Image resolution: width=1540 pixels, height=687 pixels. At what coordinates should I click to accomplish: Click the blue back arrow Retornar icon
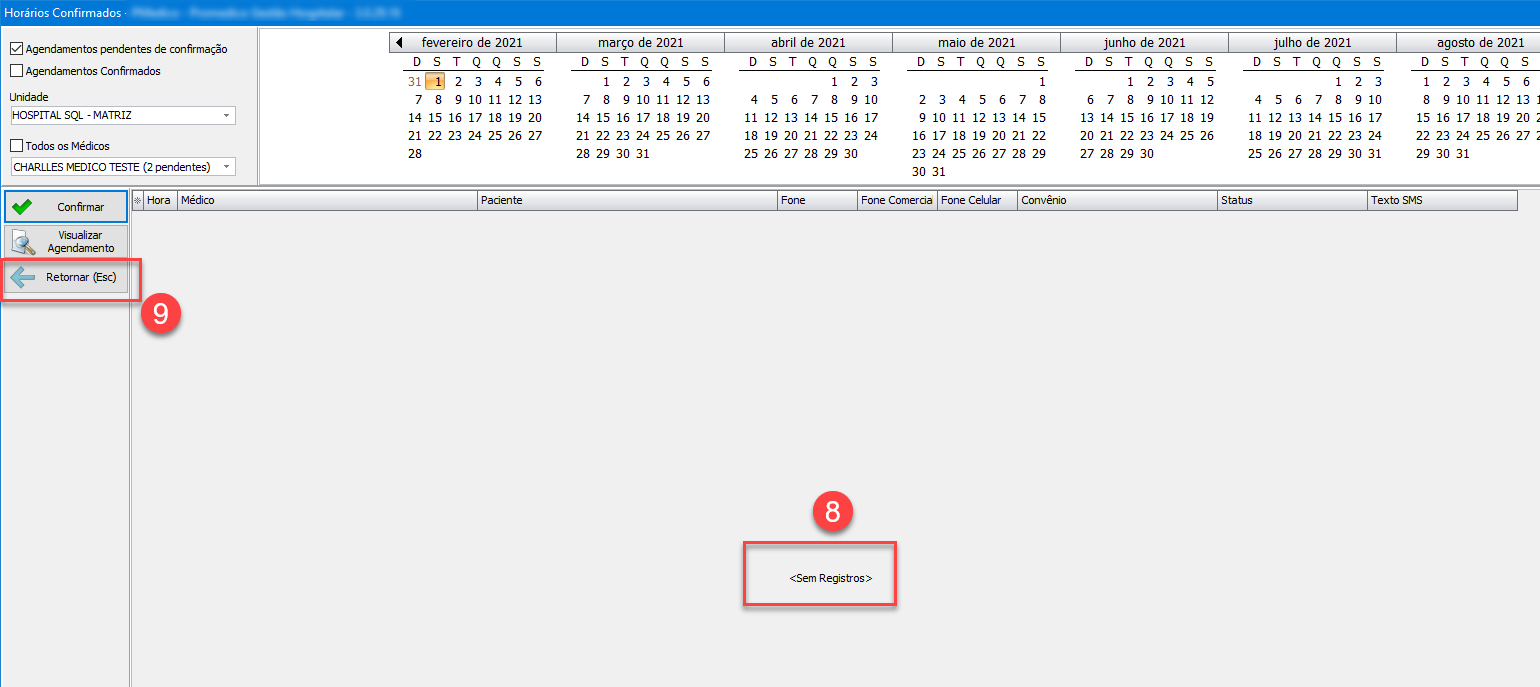(23, 277)
